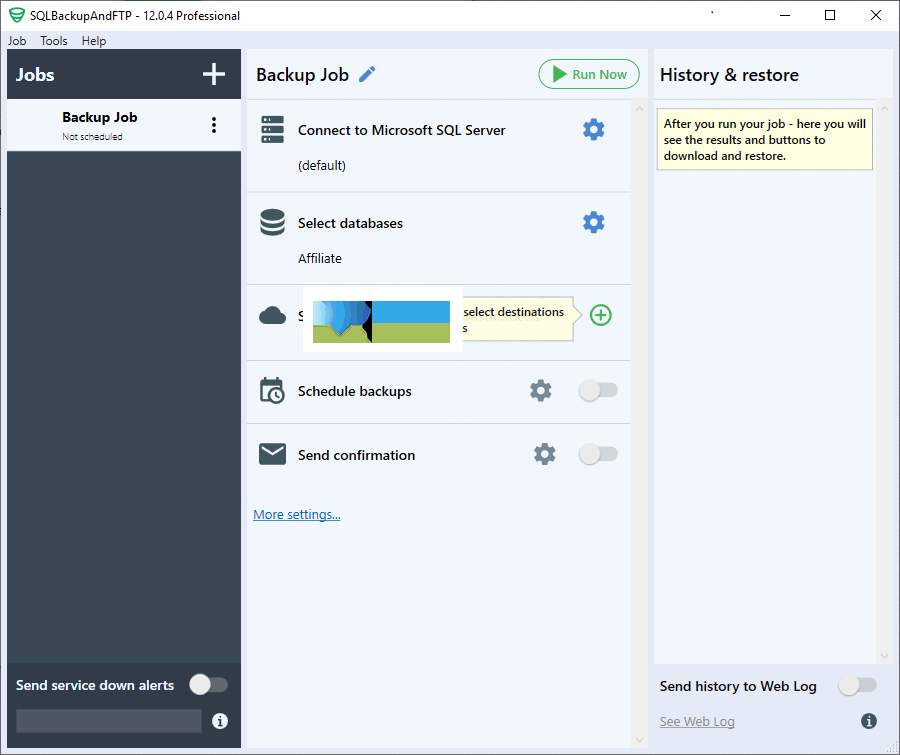Screen dimensions: 900x755
Task: Open the Help menu
Action: click(x=94, y=41)
